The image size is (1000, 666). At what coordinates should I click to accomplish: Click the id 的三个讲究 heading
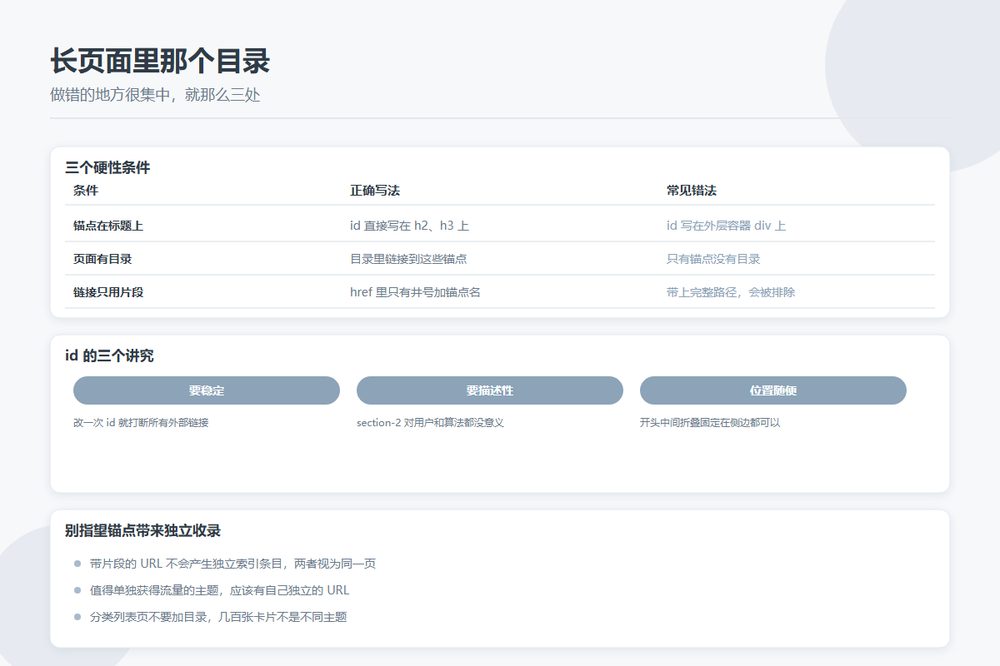pos(109,355)
